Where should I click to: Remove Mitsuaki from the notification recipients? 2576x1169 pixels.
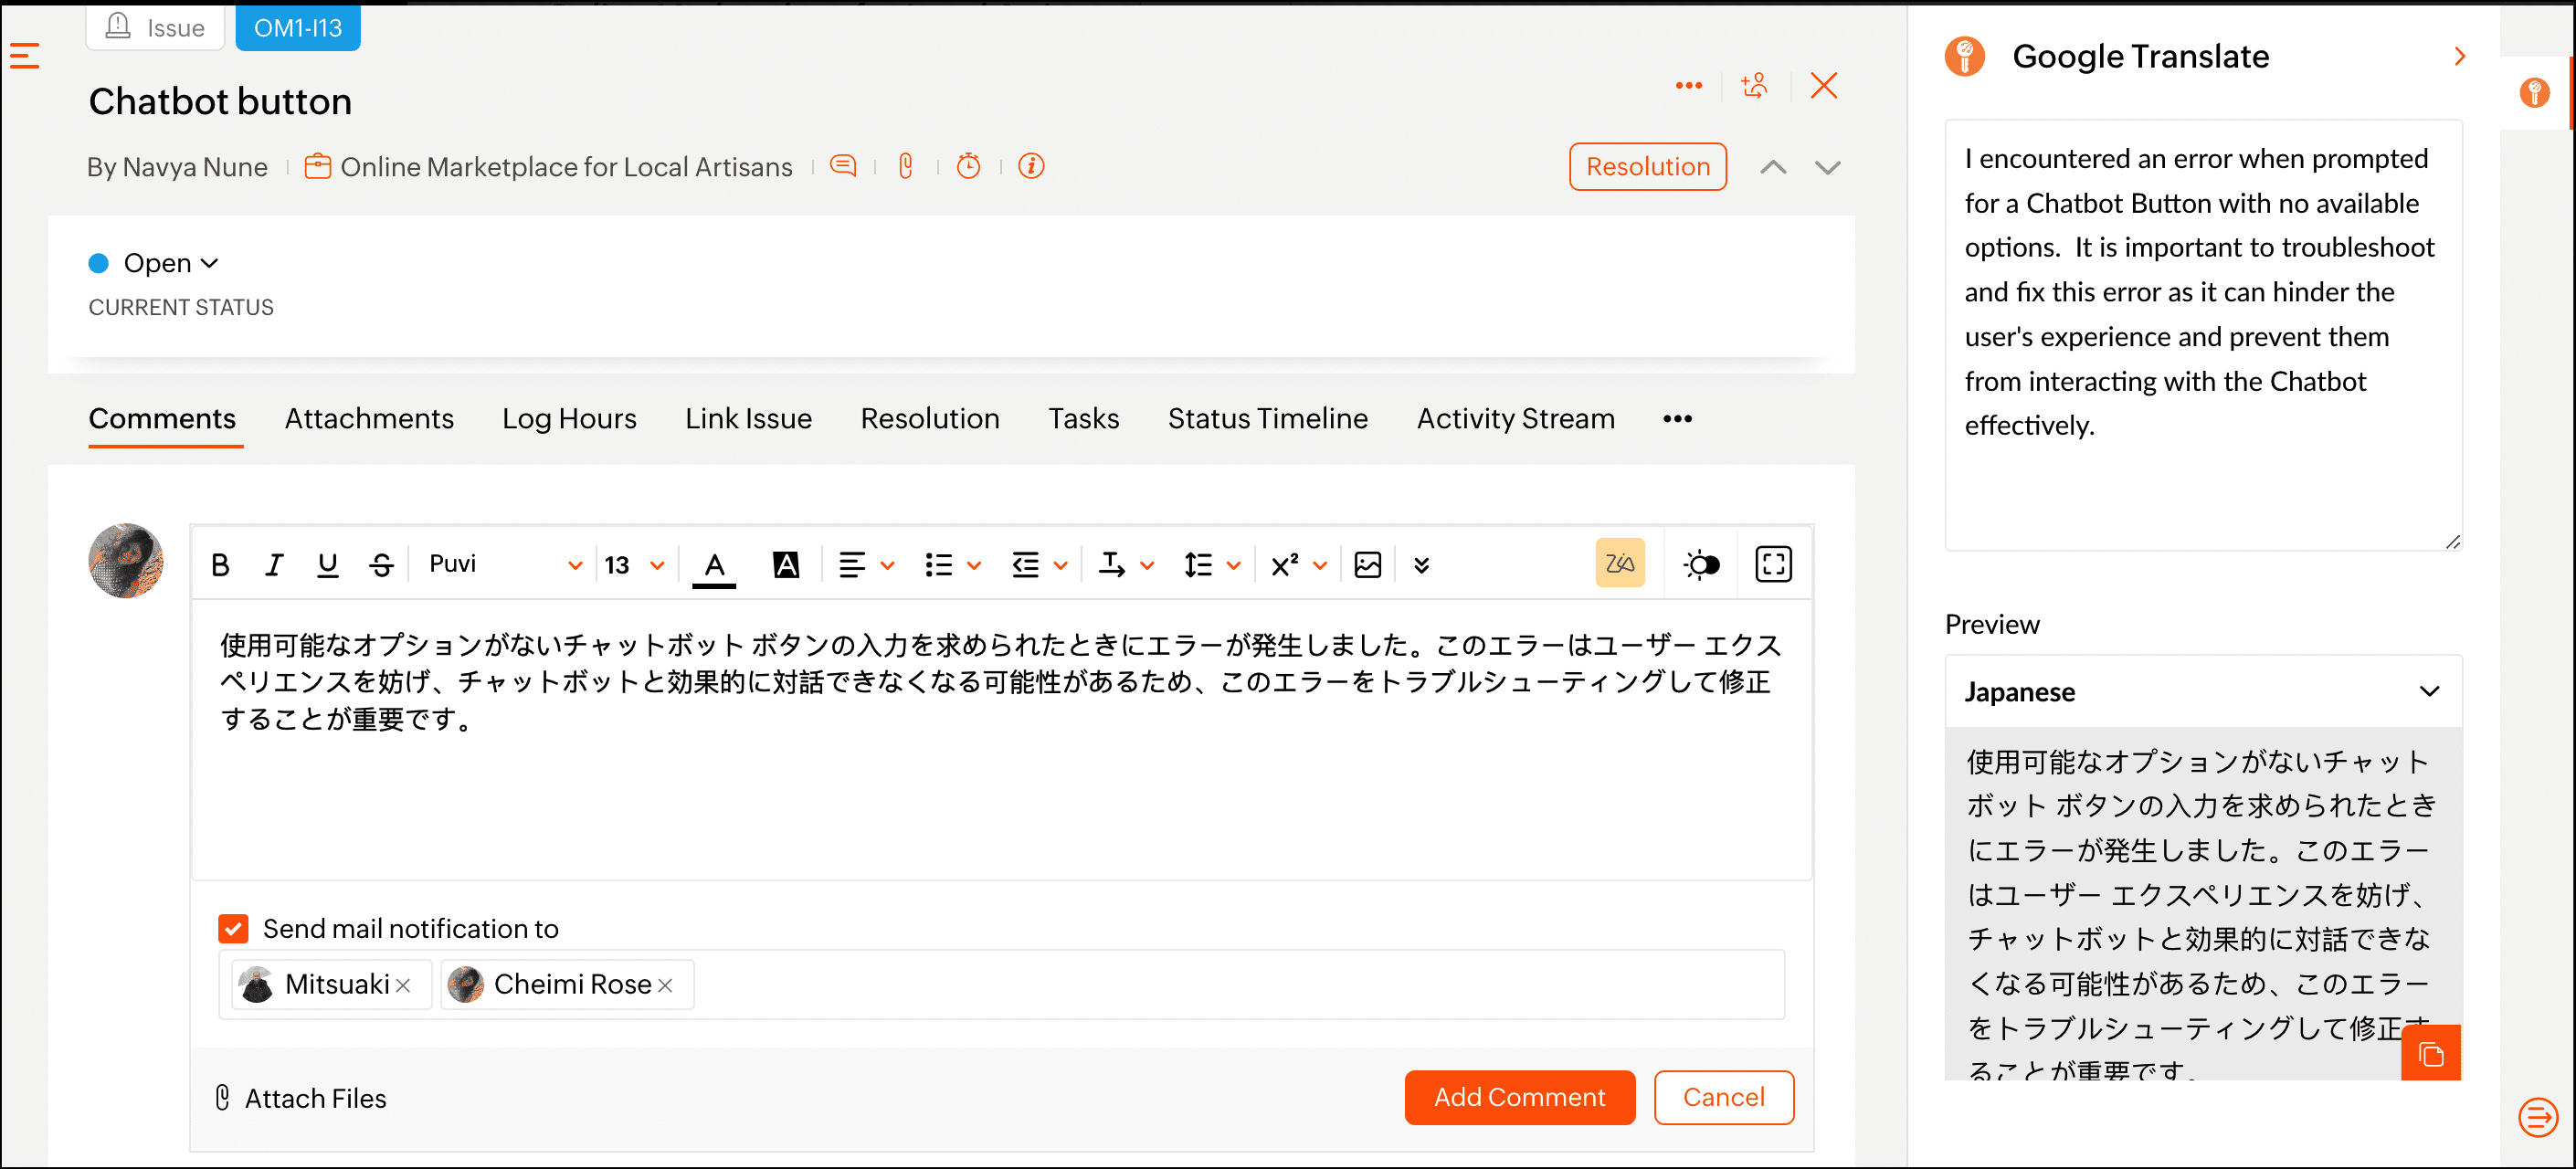pos(403,985)
